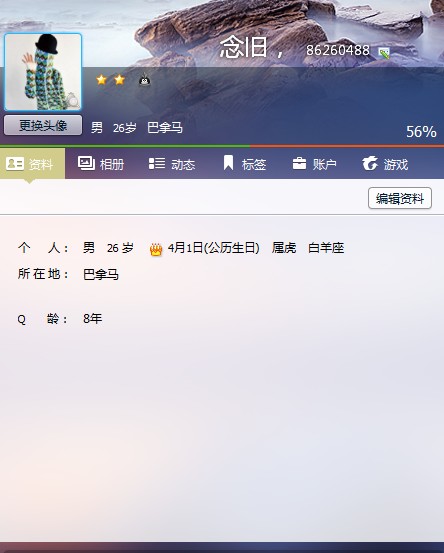444x553 pixels.
Task: Click the 更换头像 button
Action: (x=43, y=125)
